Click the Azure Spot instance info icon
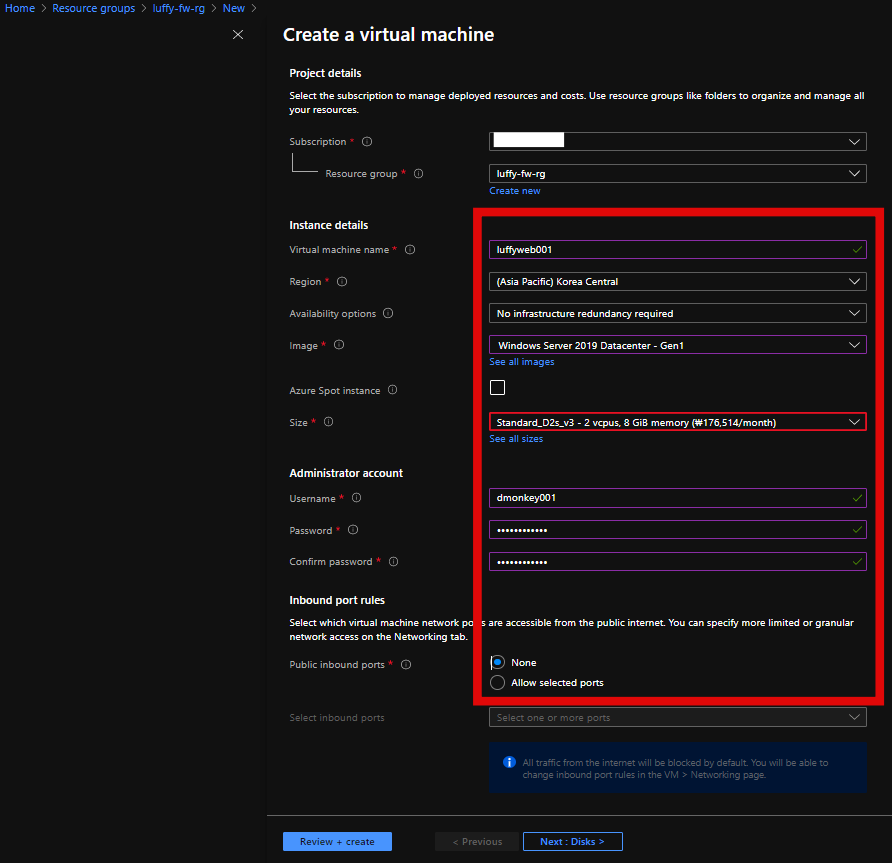This screenshot has height=863, width=892. (393, 390)
